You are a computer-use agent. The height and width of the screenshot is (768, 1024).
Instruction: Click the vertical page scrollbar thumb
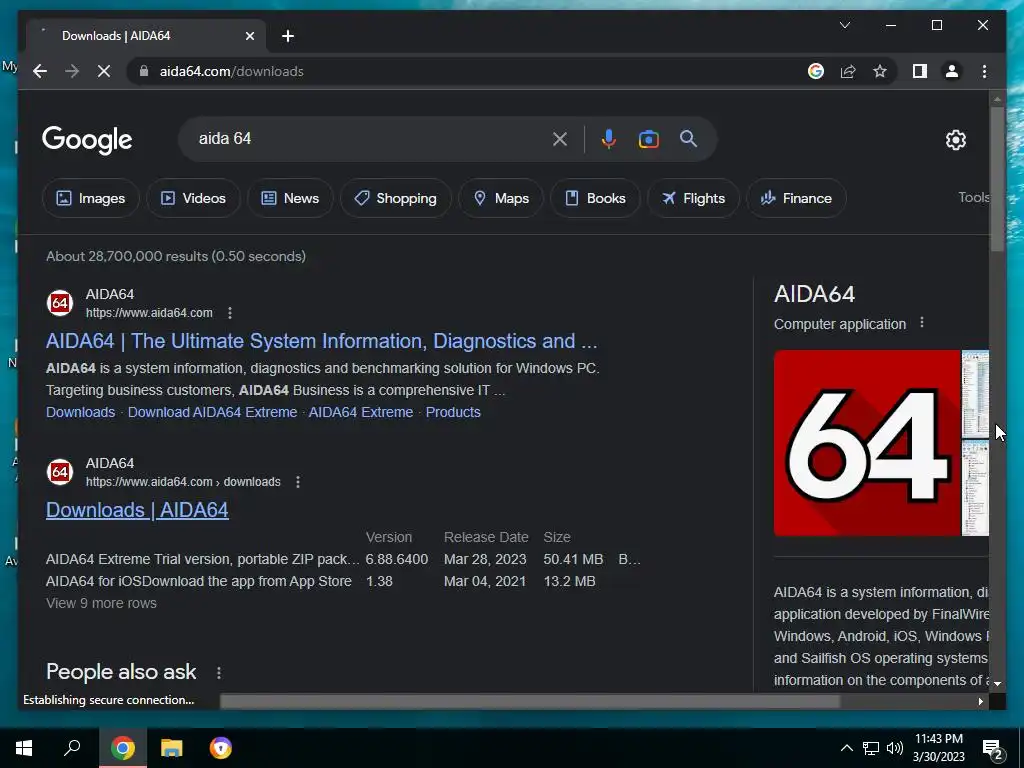[997, 178]
